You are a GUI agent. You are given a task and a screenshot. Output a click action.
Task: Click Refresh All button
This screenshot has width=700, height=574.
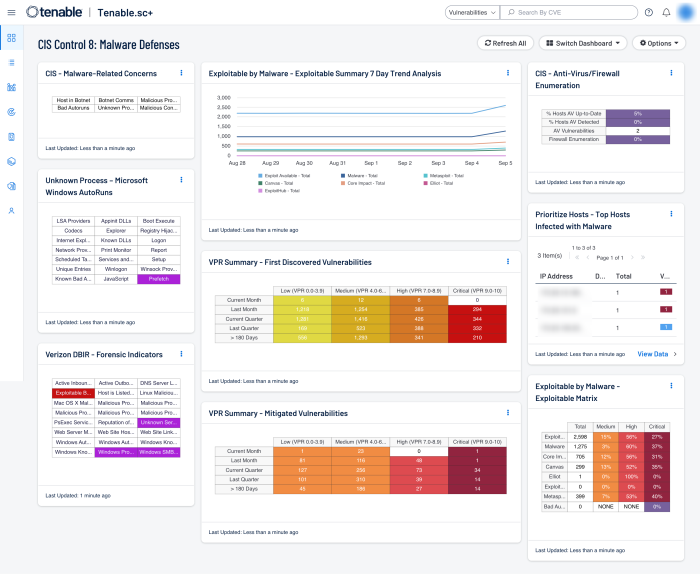[x=506, y=43]
